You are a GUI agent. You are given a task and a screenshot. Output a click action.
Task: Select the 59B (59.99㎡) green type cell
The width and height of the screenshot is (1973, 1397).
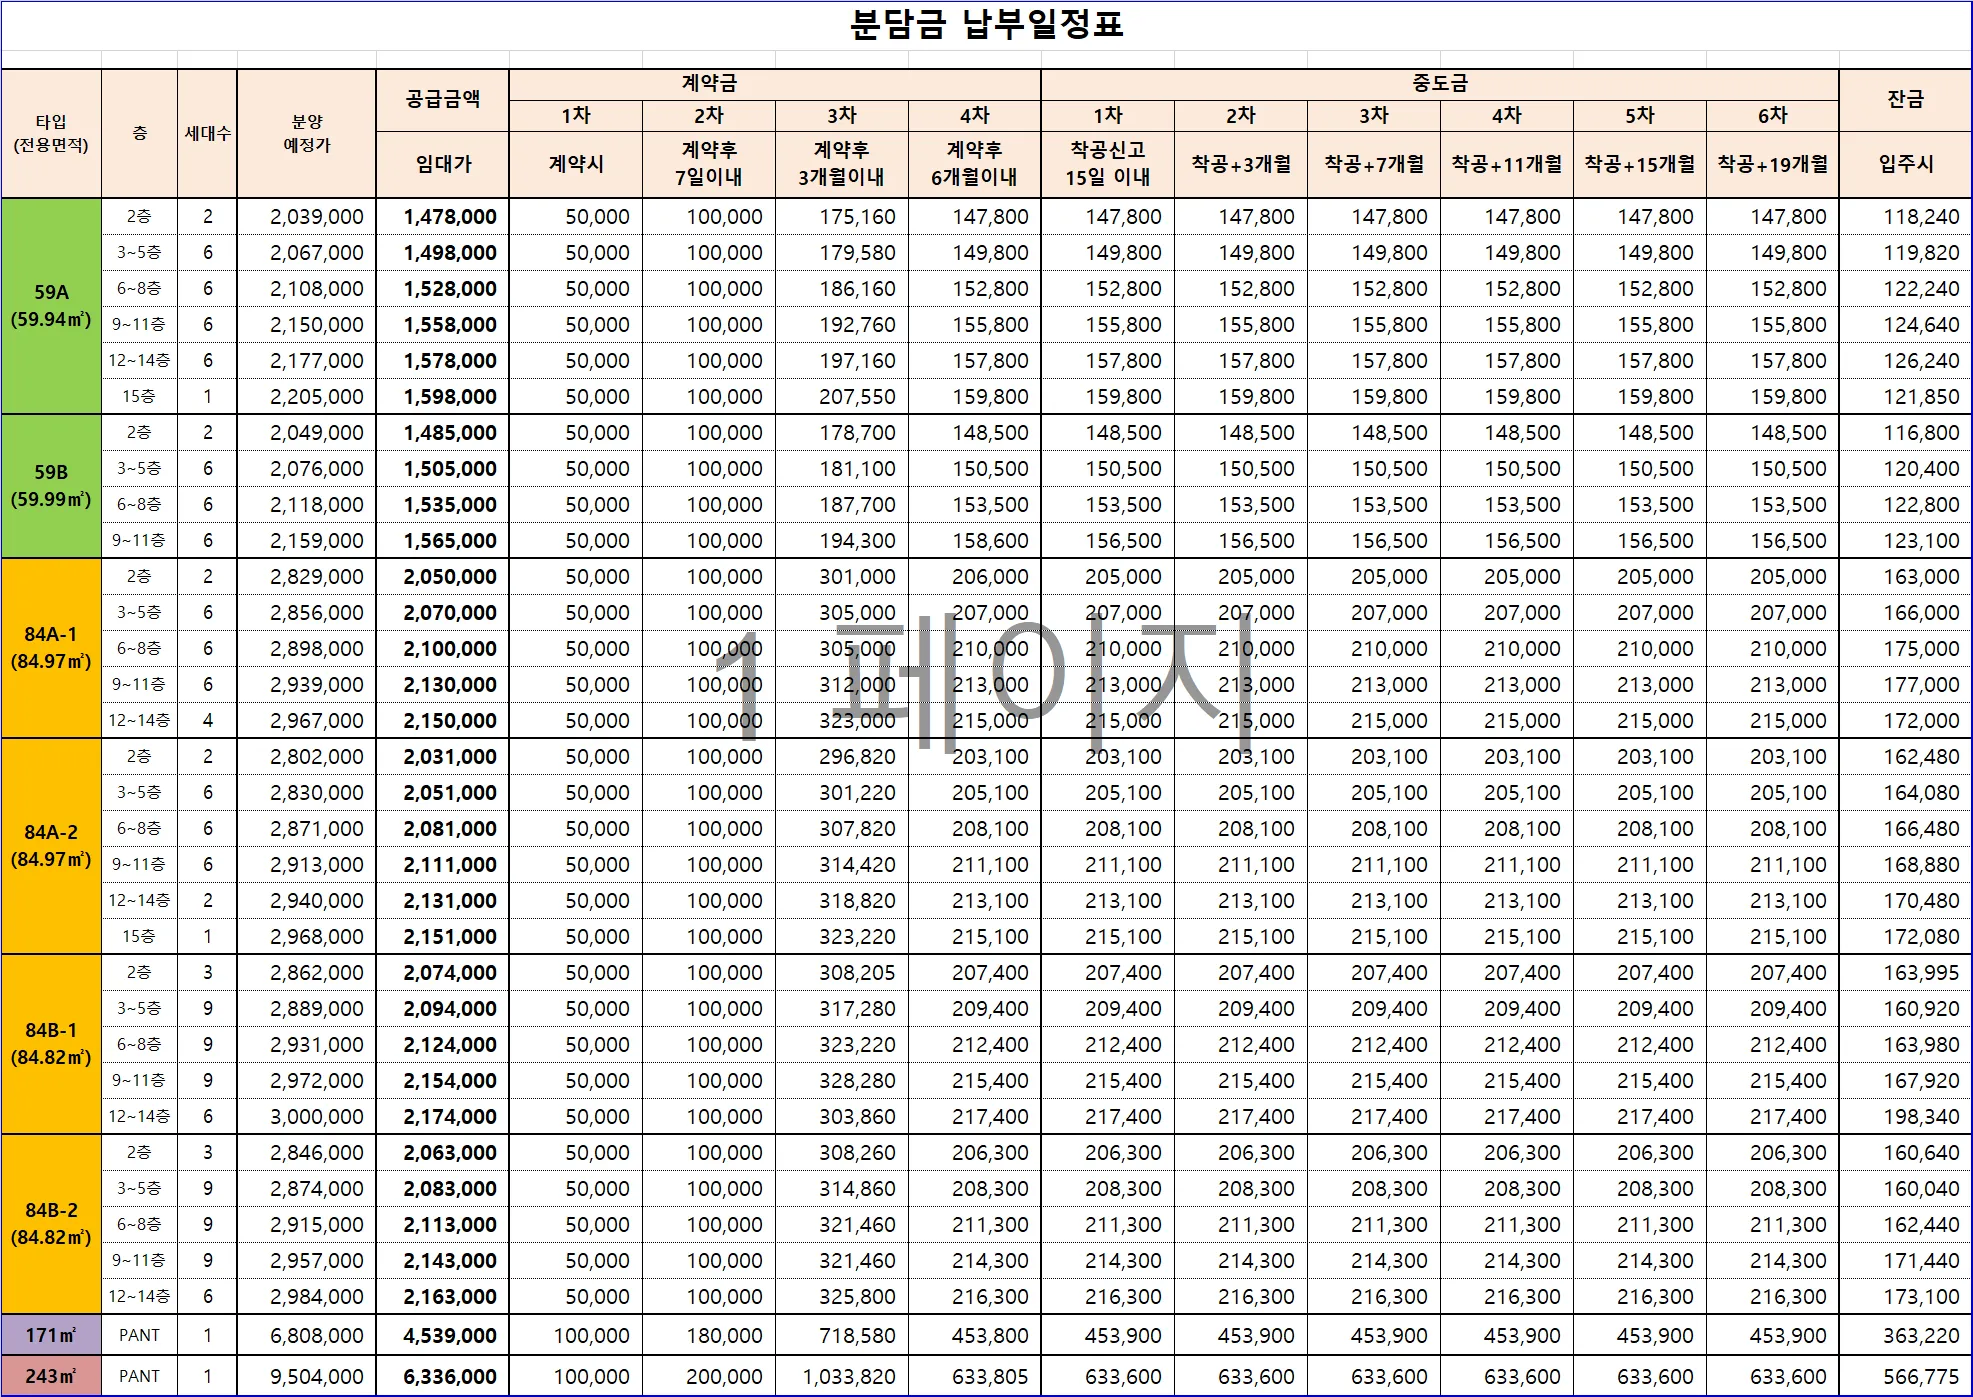coord(51,486)
